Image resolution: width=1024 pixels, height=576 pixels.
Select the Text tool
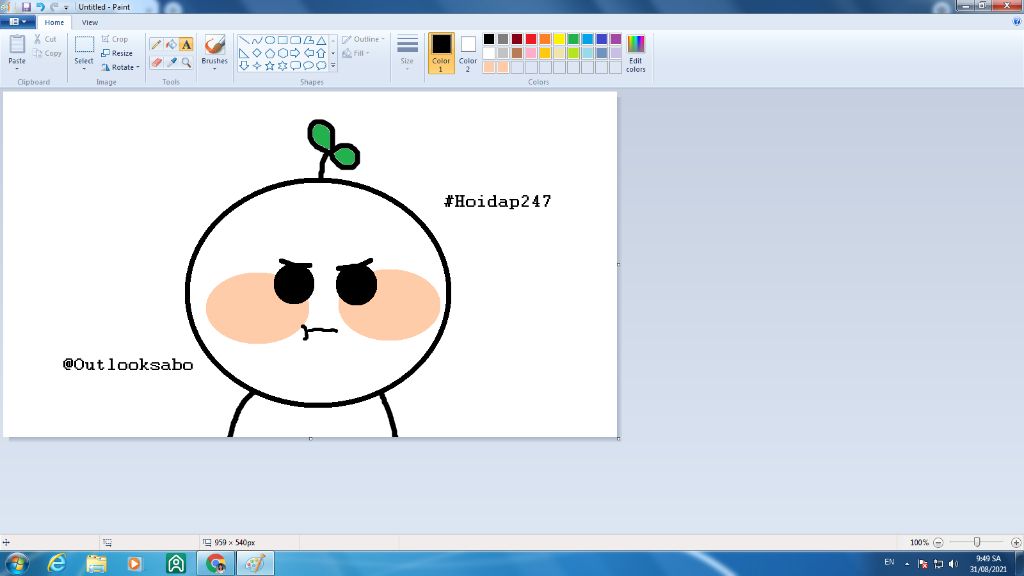(x=186, y=44)
